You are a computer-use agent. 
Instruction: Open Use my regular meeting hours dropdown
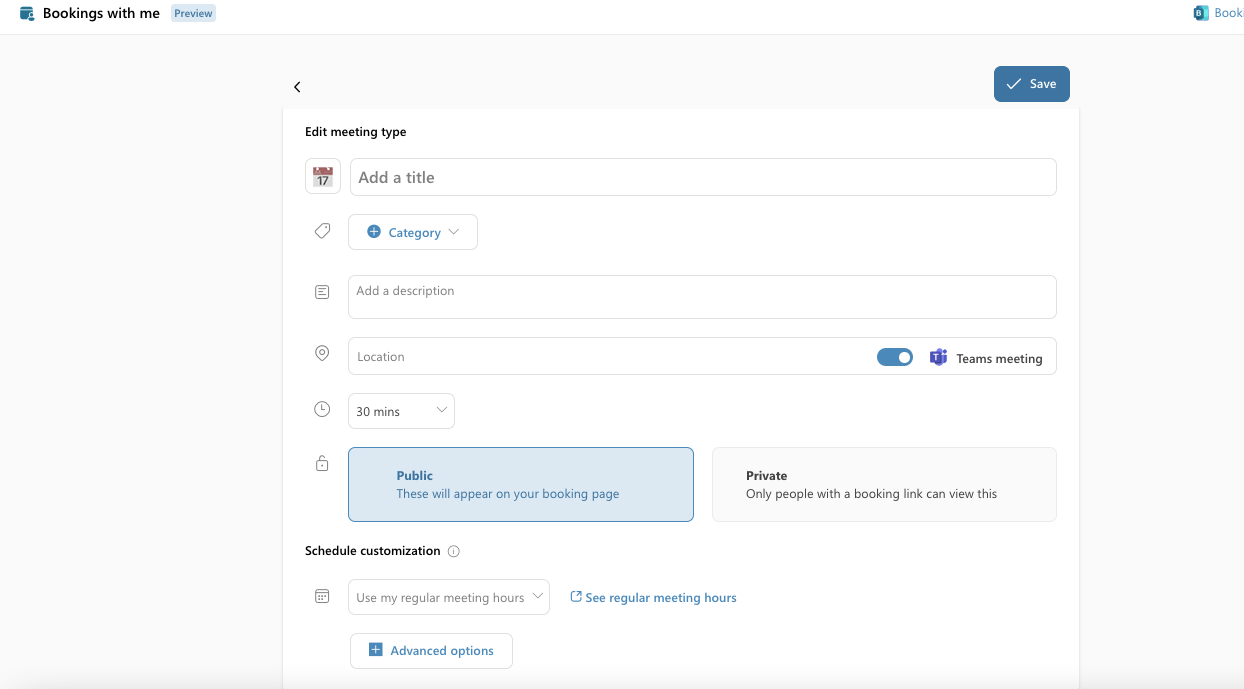pyautogui.click(x=449, y=597)
